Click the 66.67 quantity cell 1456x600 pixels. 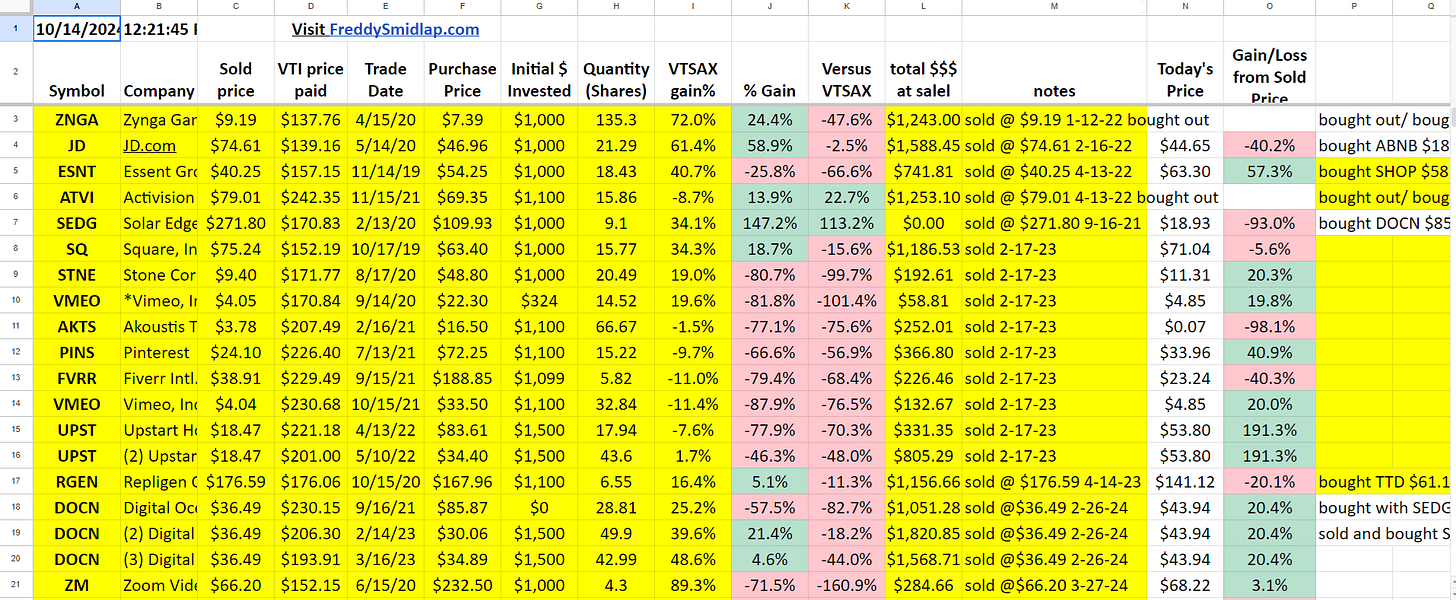click(616, 326)
